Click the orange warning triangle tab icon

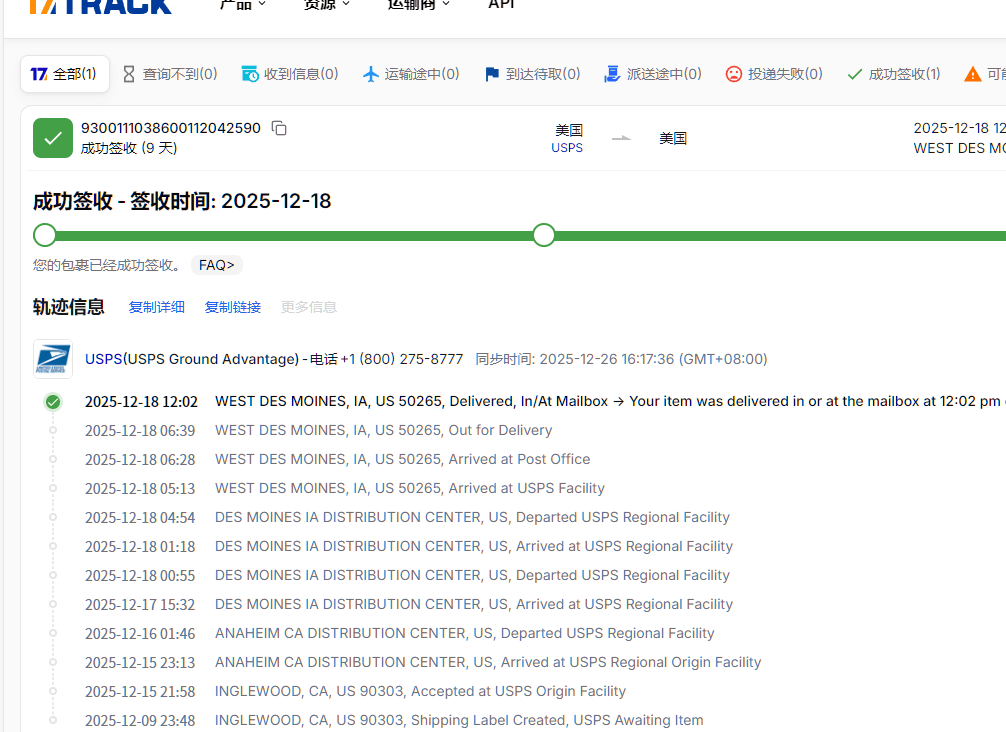pos(973,74)
